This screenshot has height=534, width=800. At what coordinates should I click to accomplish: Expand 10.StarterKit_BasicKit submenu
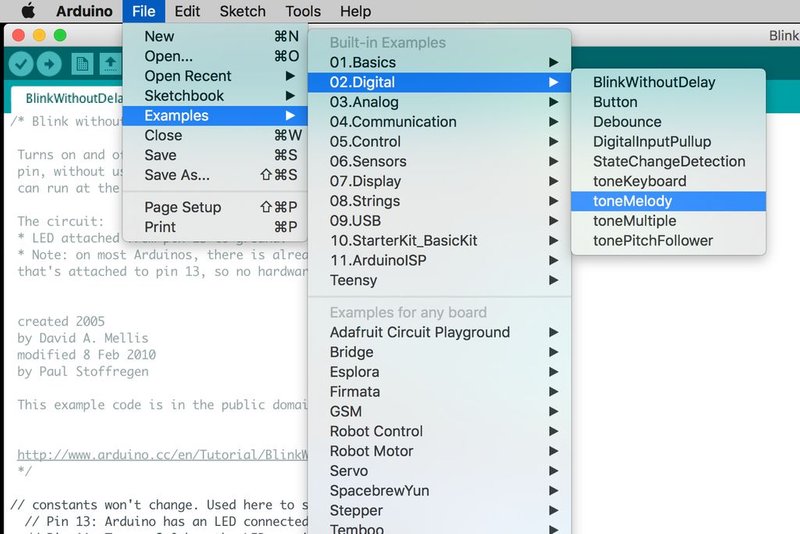coord(439,241)
